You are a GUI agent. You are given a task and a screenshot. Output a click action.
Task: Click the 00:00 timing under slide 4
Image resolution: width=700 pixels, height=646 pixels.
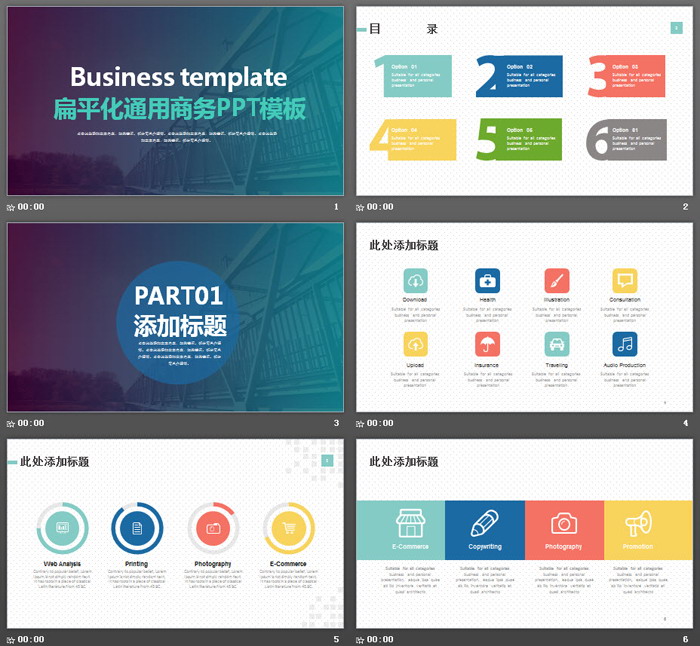[380, 423]
